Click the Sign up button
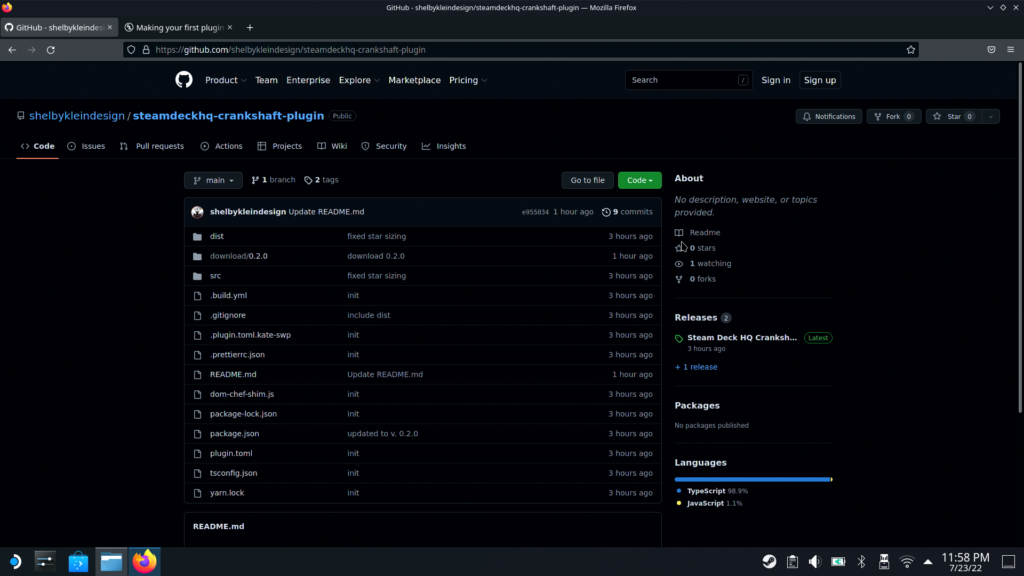Screen dimensions: 1024x576 pos(820,80)
